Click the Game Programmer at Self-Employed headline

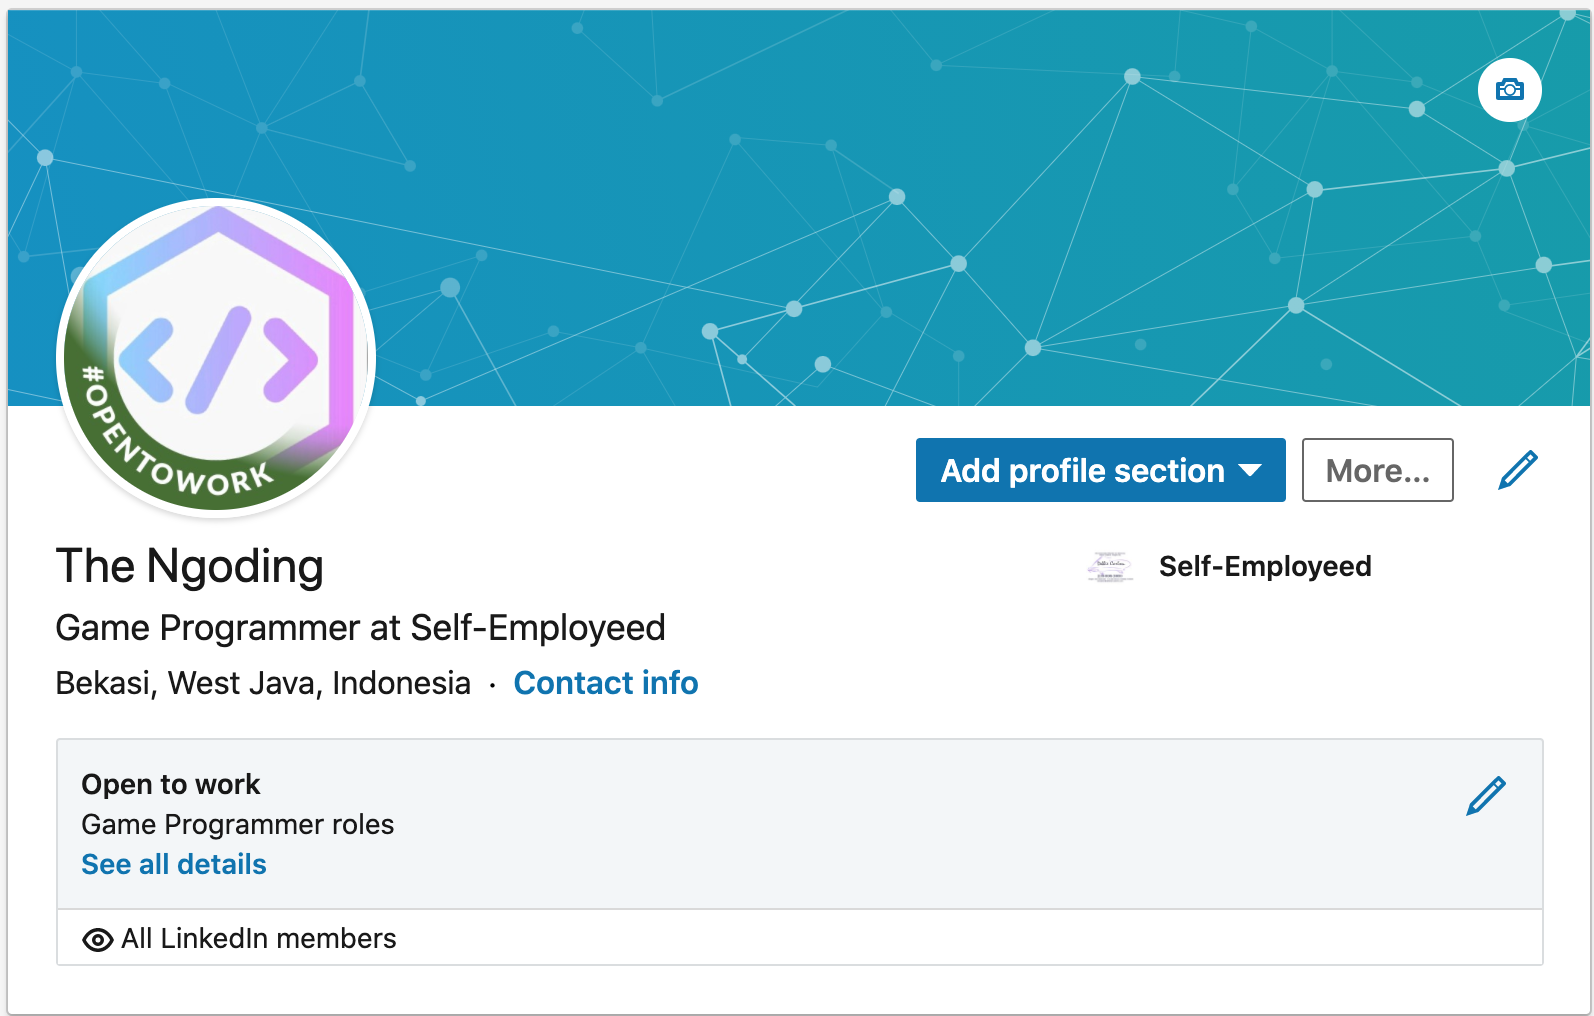click(x=360, y=628)
